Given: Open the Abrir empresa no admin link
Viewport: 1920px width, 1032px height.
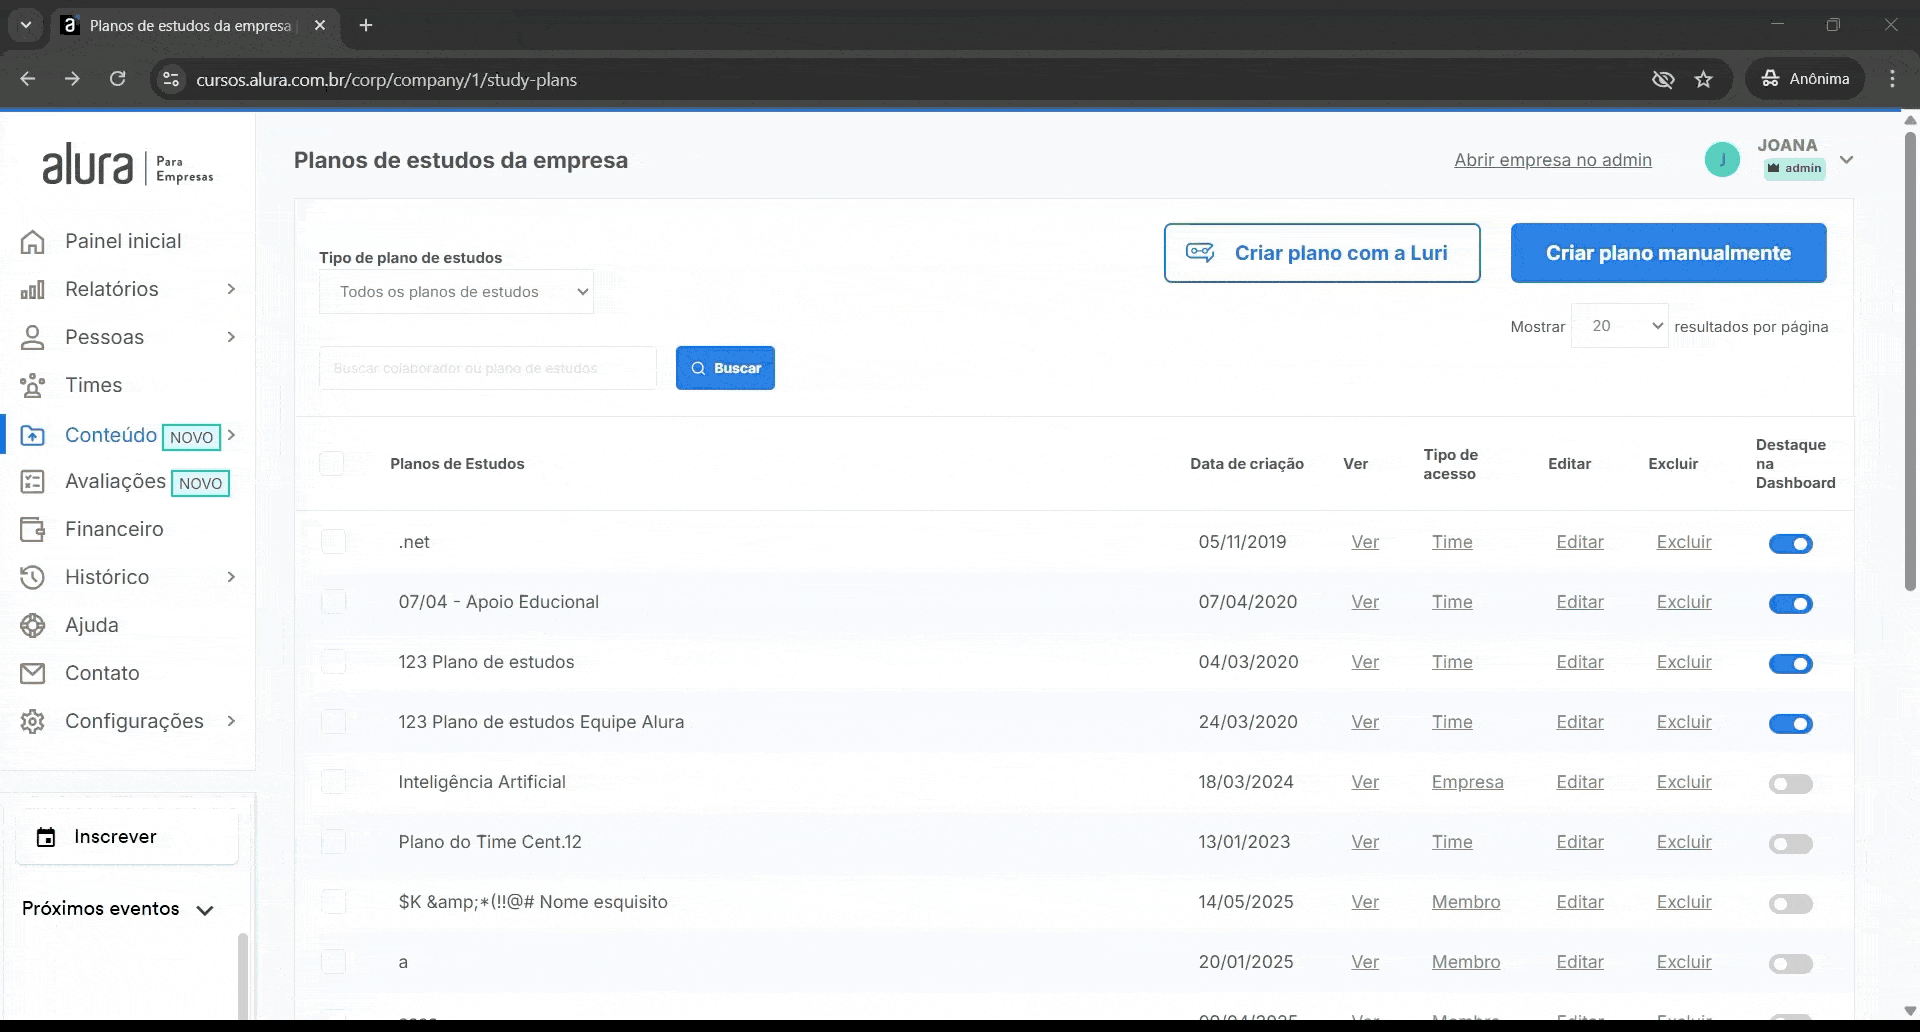Looking at the screenshot, I should (1552, 160).
